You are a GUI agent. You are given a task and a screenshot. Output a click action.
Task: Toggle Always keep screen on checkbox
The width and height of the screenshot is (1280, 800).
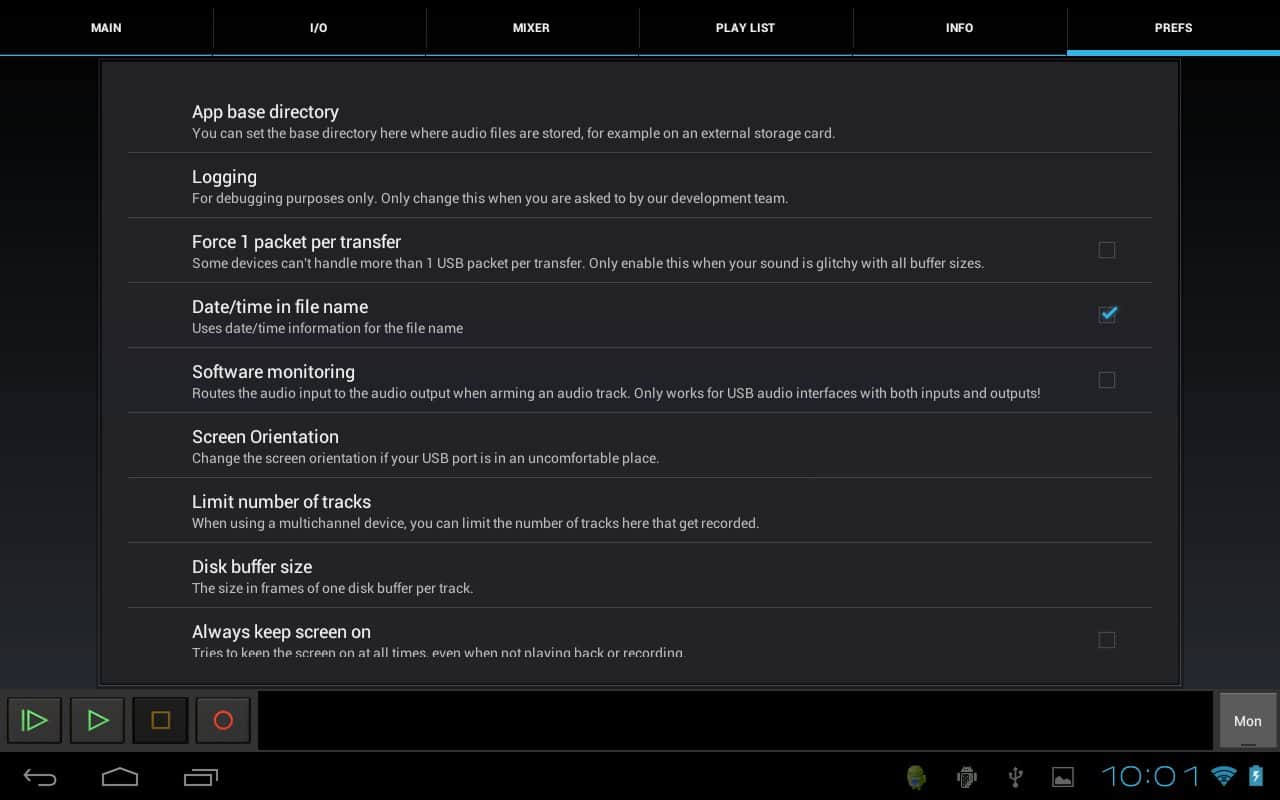[x=1106, y=640]
